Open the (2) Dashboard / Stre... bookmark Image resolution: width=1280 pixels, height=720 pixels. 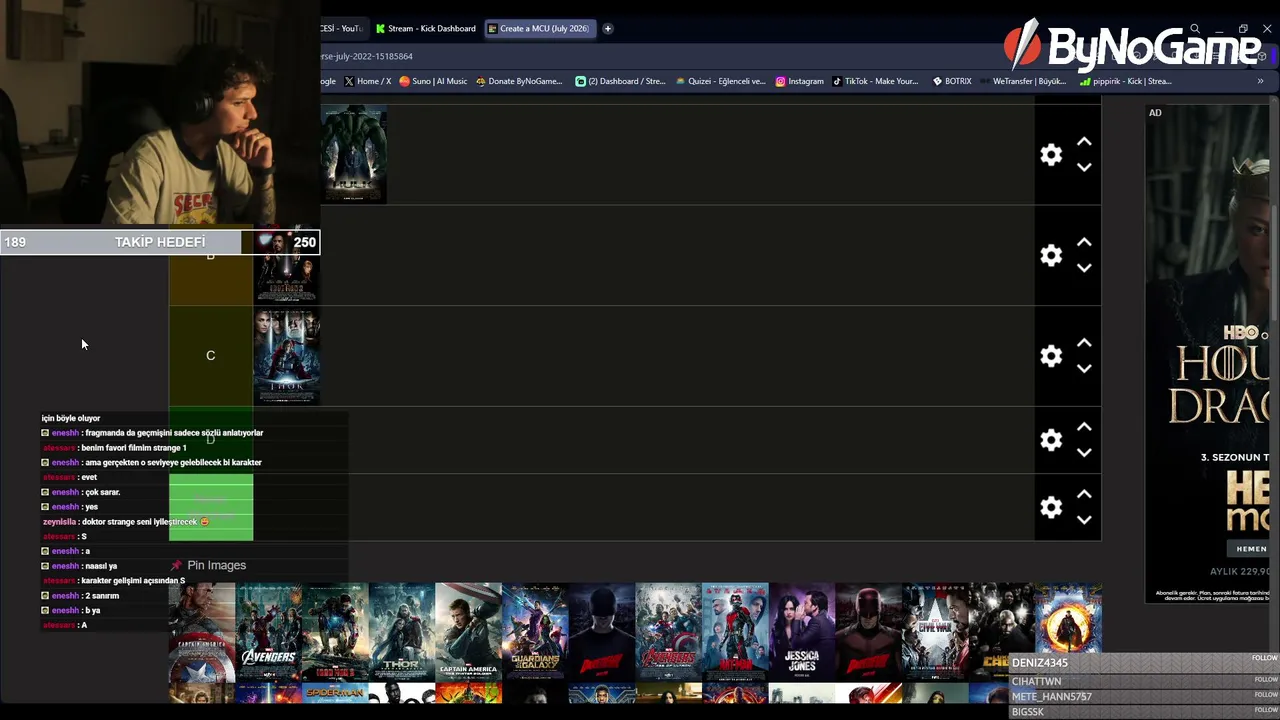point(621,81)
